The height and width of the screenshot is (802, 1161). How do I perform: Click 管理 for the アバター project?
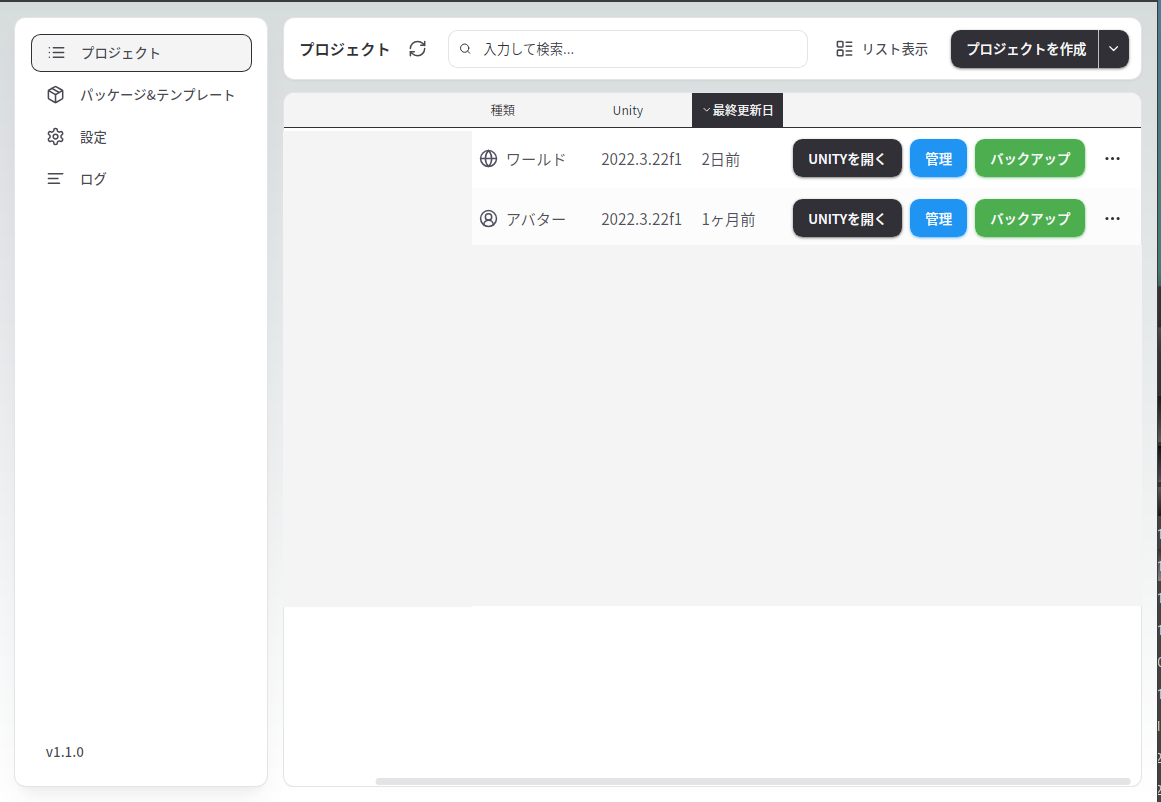(938, 218)
